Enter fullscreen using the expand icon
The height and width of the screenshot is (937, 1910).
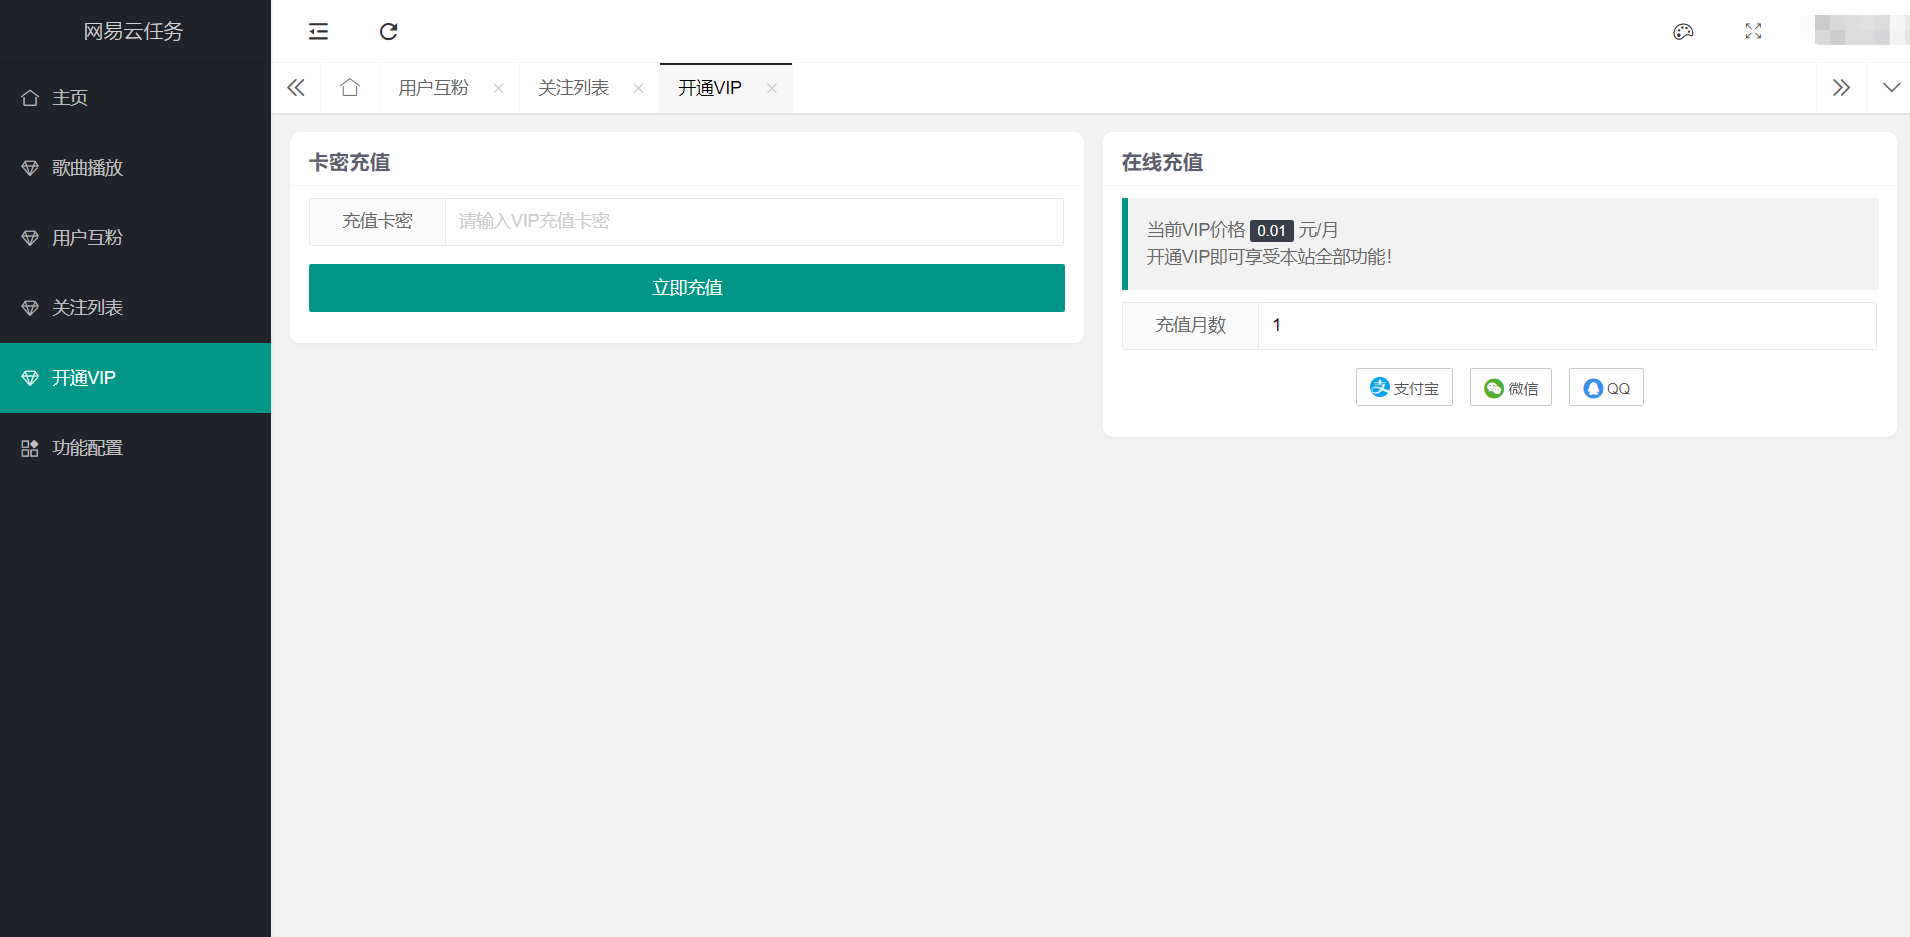click(1753, 31)
